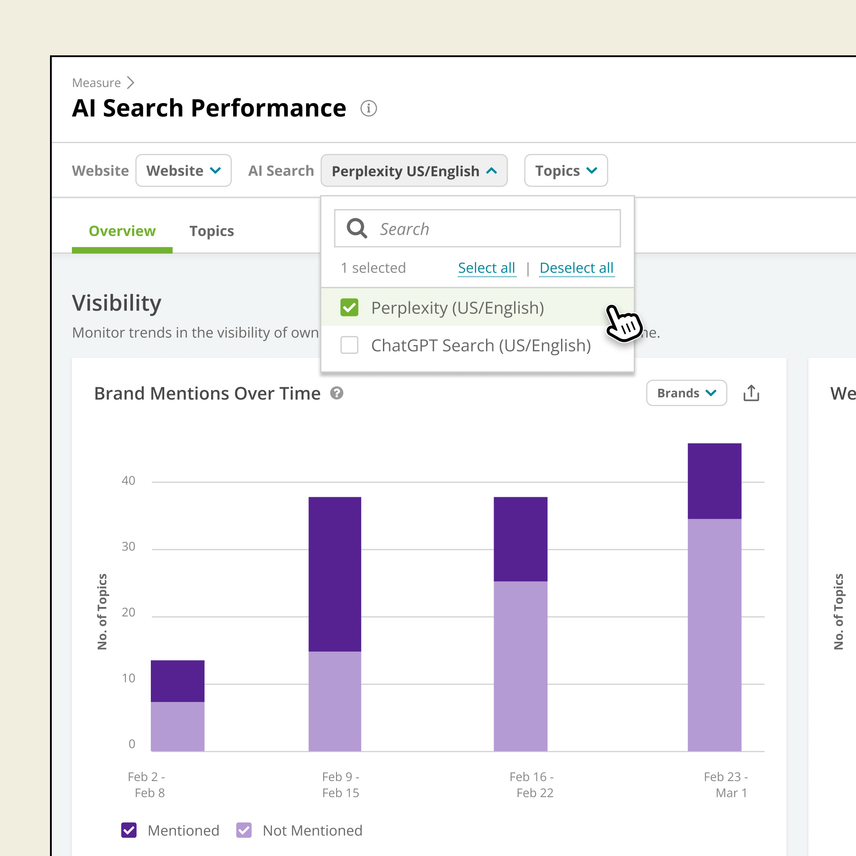
Task: Open the Topics filter dropdown
Action: click(566, 170)
